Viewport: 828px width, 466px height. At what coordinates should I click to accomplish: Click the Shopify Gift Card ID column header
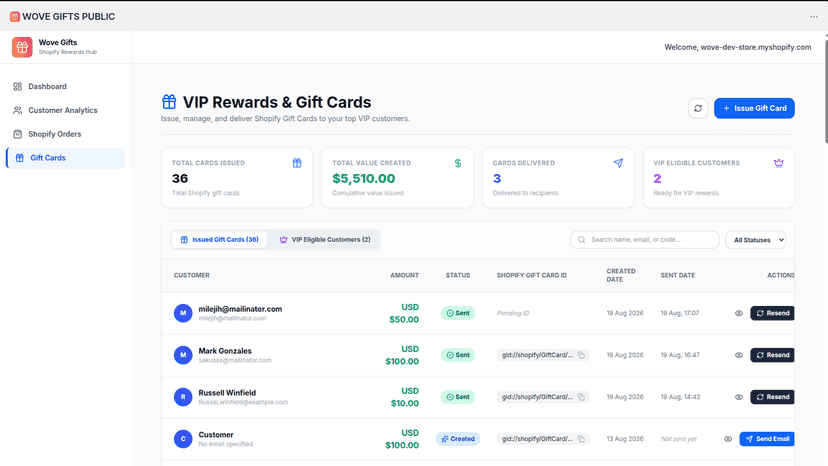point(532,275)
